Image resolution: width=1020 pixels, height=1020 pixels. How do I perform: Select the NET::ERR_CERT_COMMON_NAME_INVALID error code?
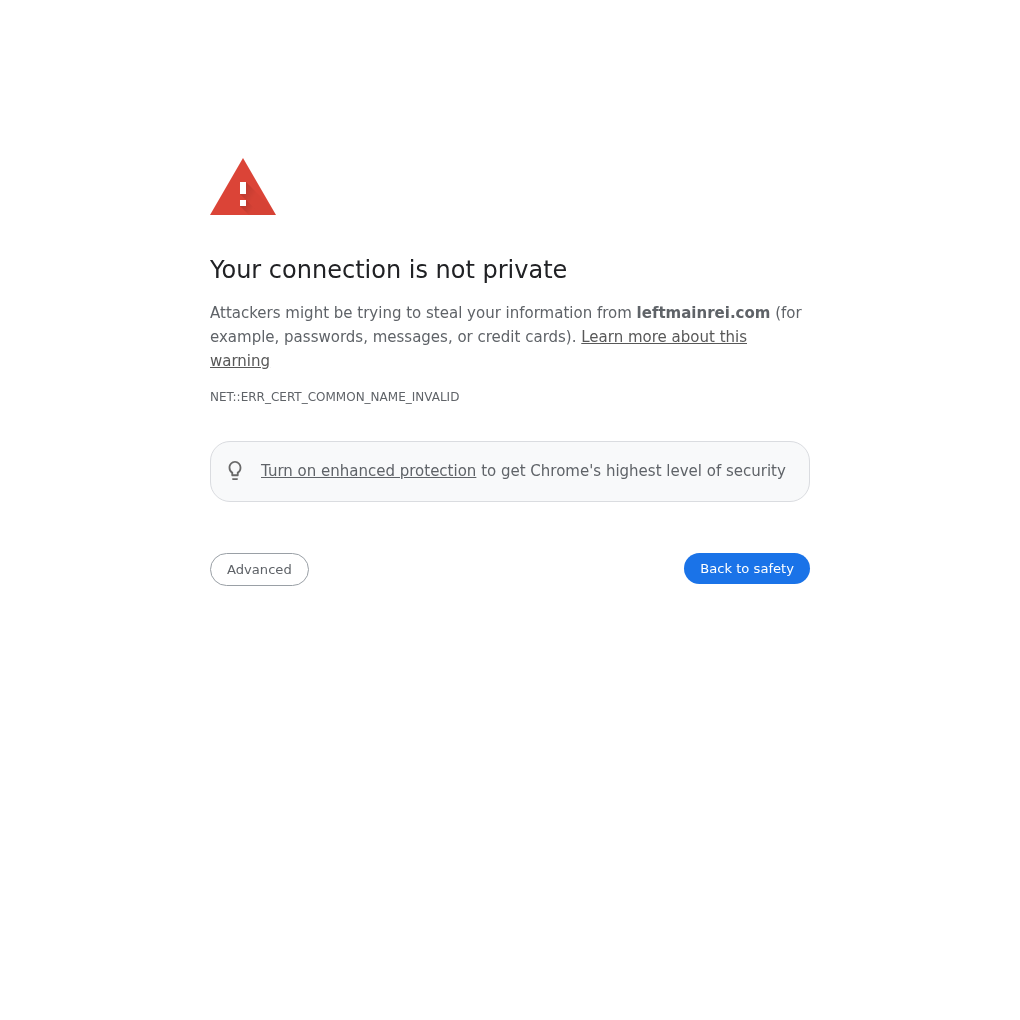point(334,397)
